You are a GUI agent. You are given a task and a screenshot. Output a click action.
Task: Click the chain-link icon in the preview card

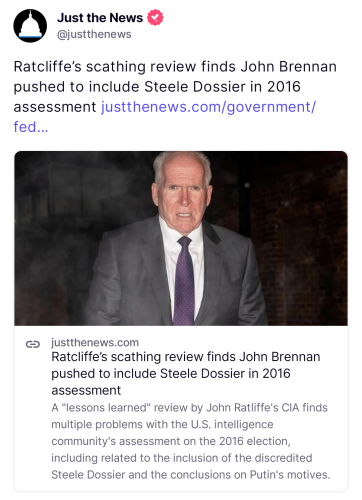pos(33,344)
